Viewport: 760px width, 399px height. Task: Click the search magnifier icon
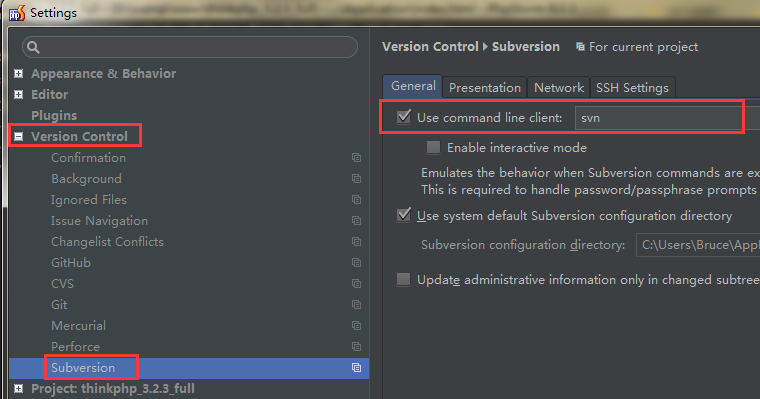33,47
